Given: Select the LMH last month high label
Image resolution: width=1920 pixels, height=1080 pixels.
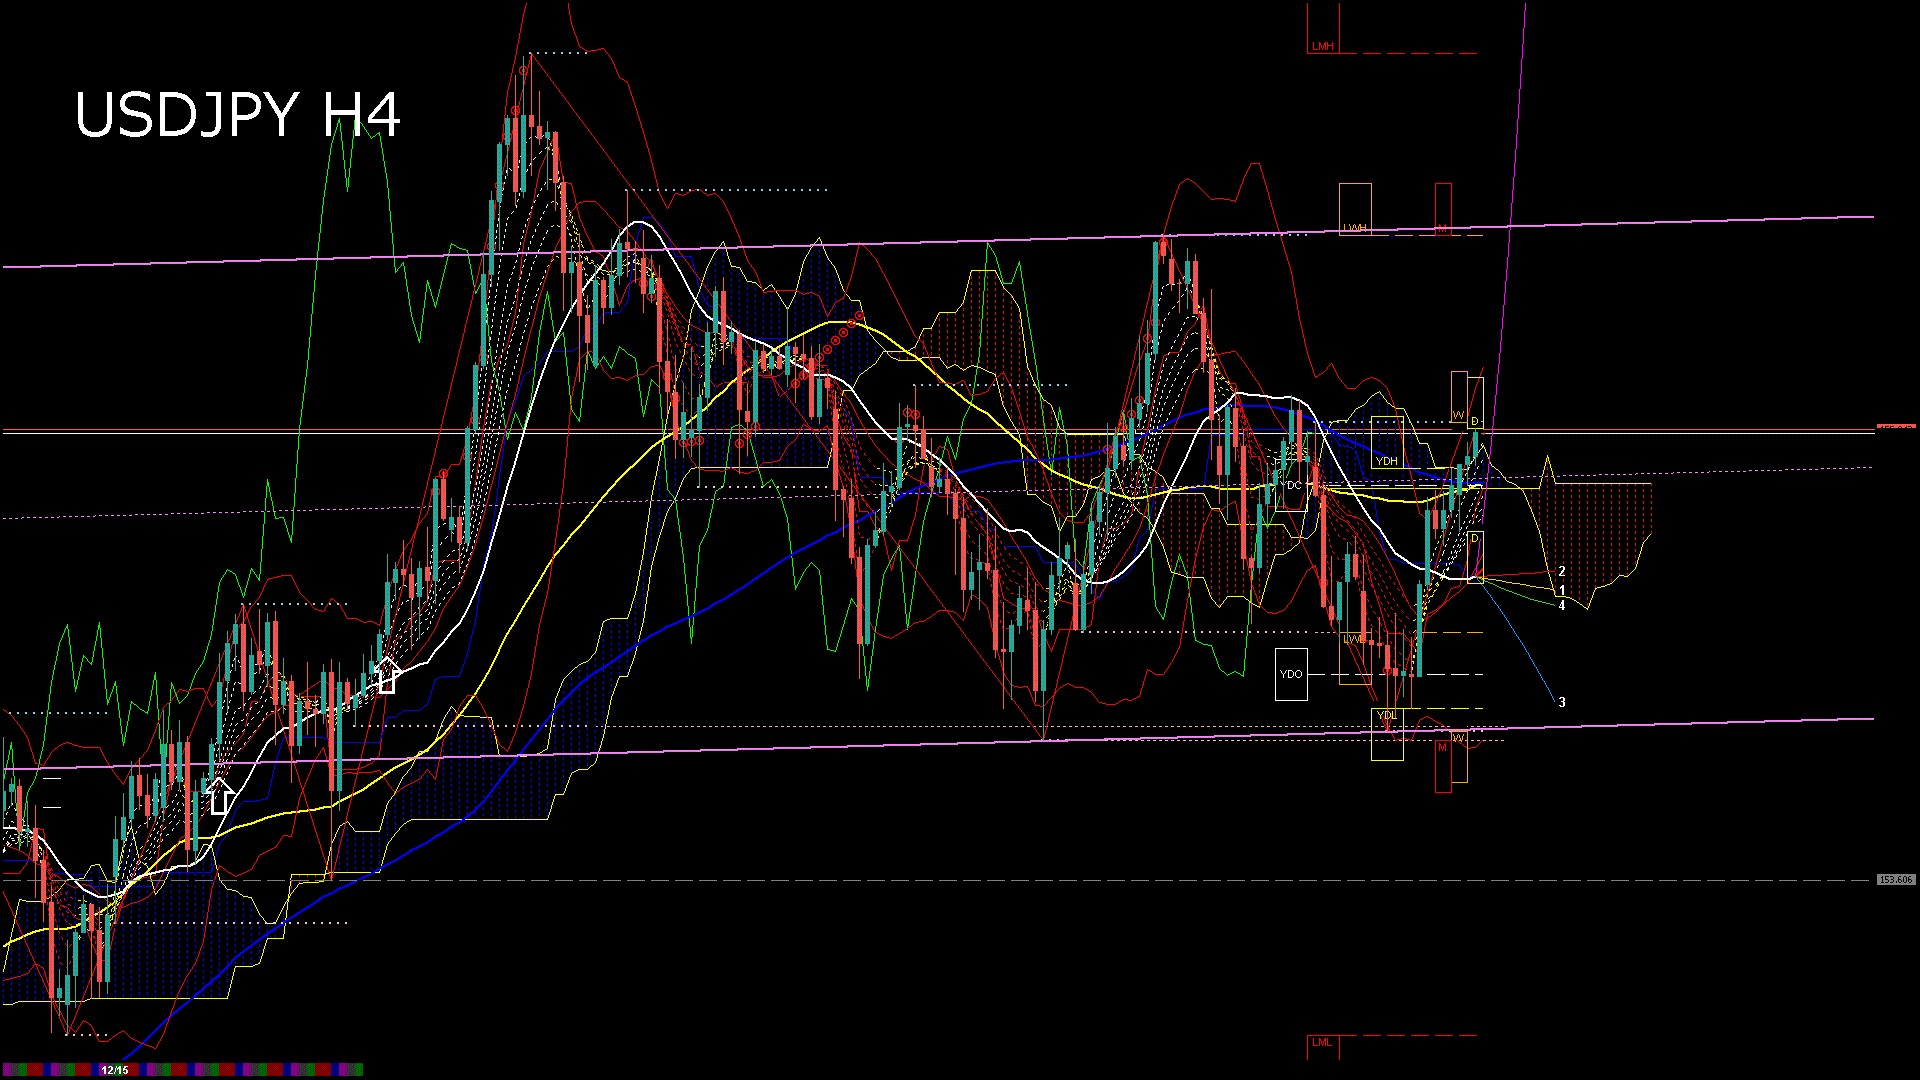Looking at the screenshot, I should point(1322,46).
